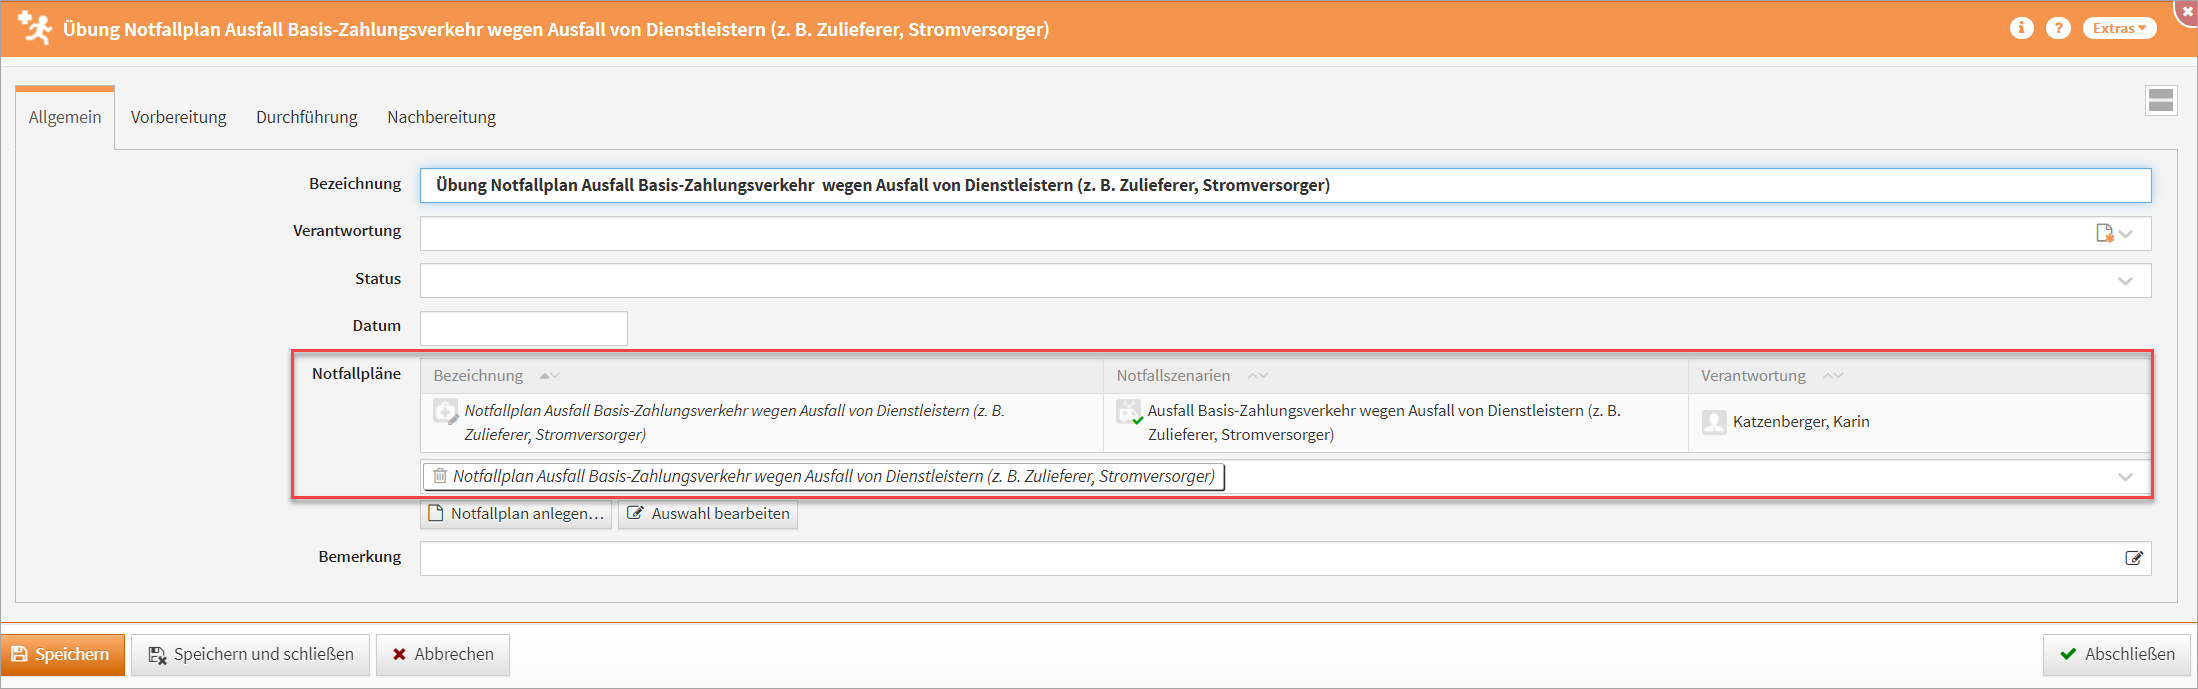Expand the Status dropdown
Viewport: 2198px width, 689px height.
tap(2125, 281)
